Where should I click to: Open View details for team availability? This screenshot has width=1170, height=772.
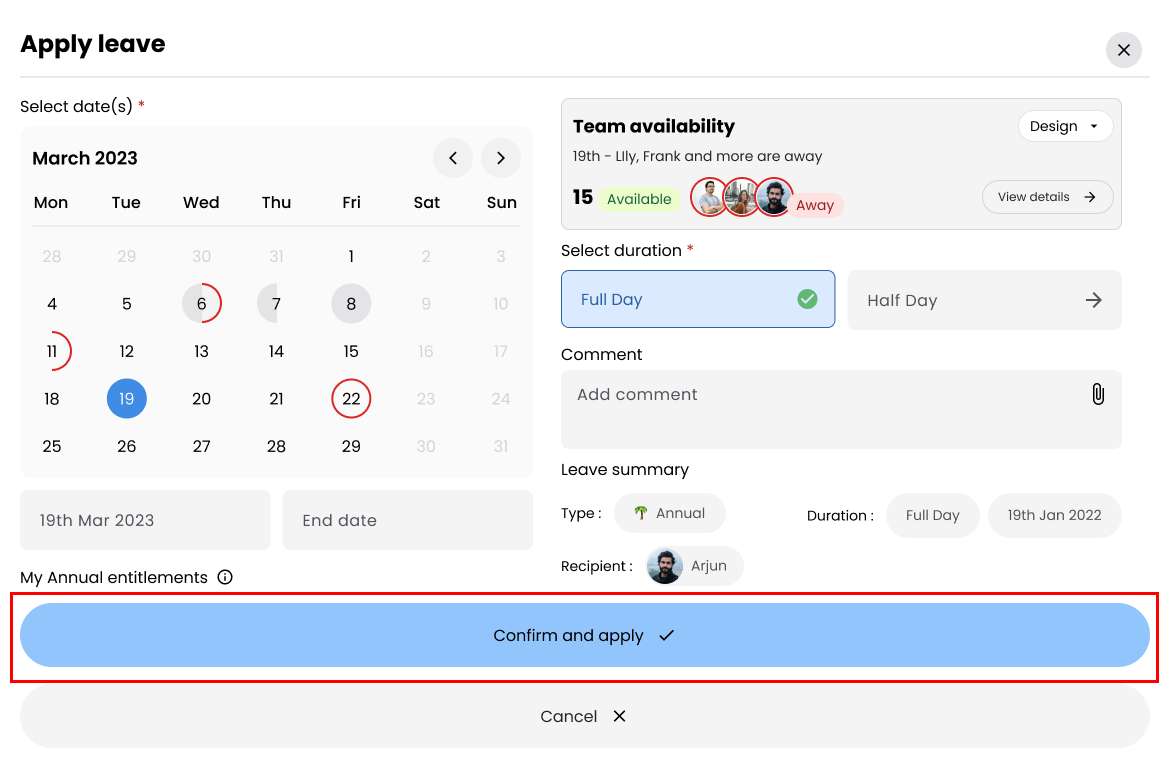pos(1047,197)
